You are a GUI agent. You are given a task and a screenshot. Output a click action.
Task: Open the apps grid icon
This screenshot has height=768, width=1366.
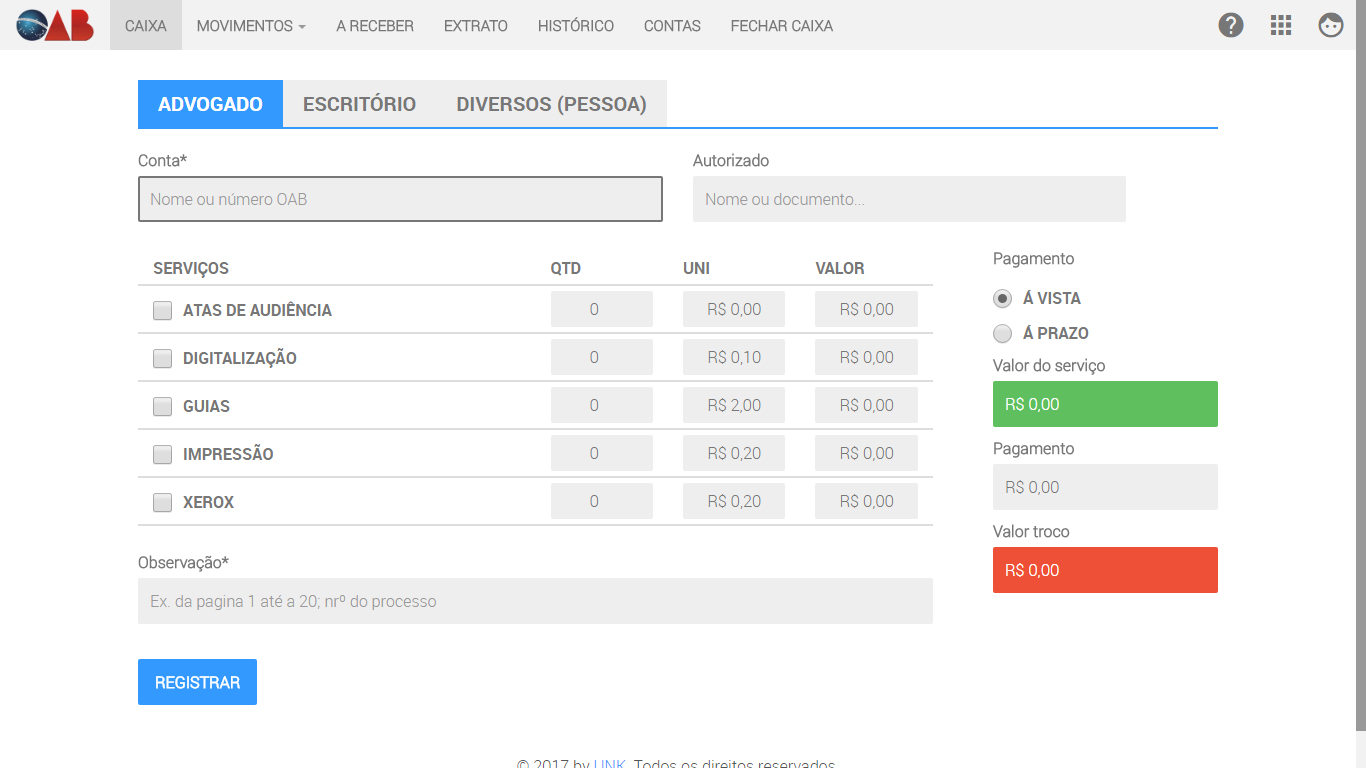[1281, 25]
